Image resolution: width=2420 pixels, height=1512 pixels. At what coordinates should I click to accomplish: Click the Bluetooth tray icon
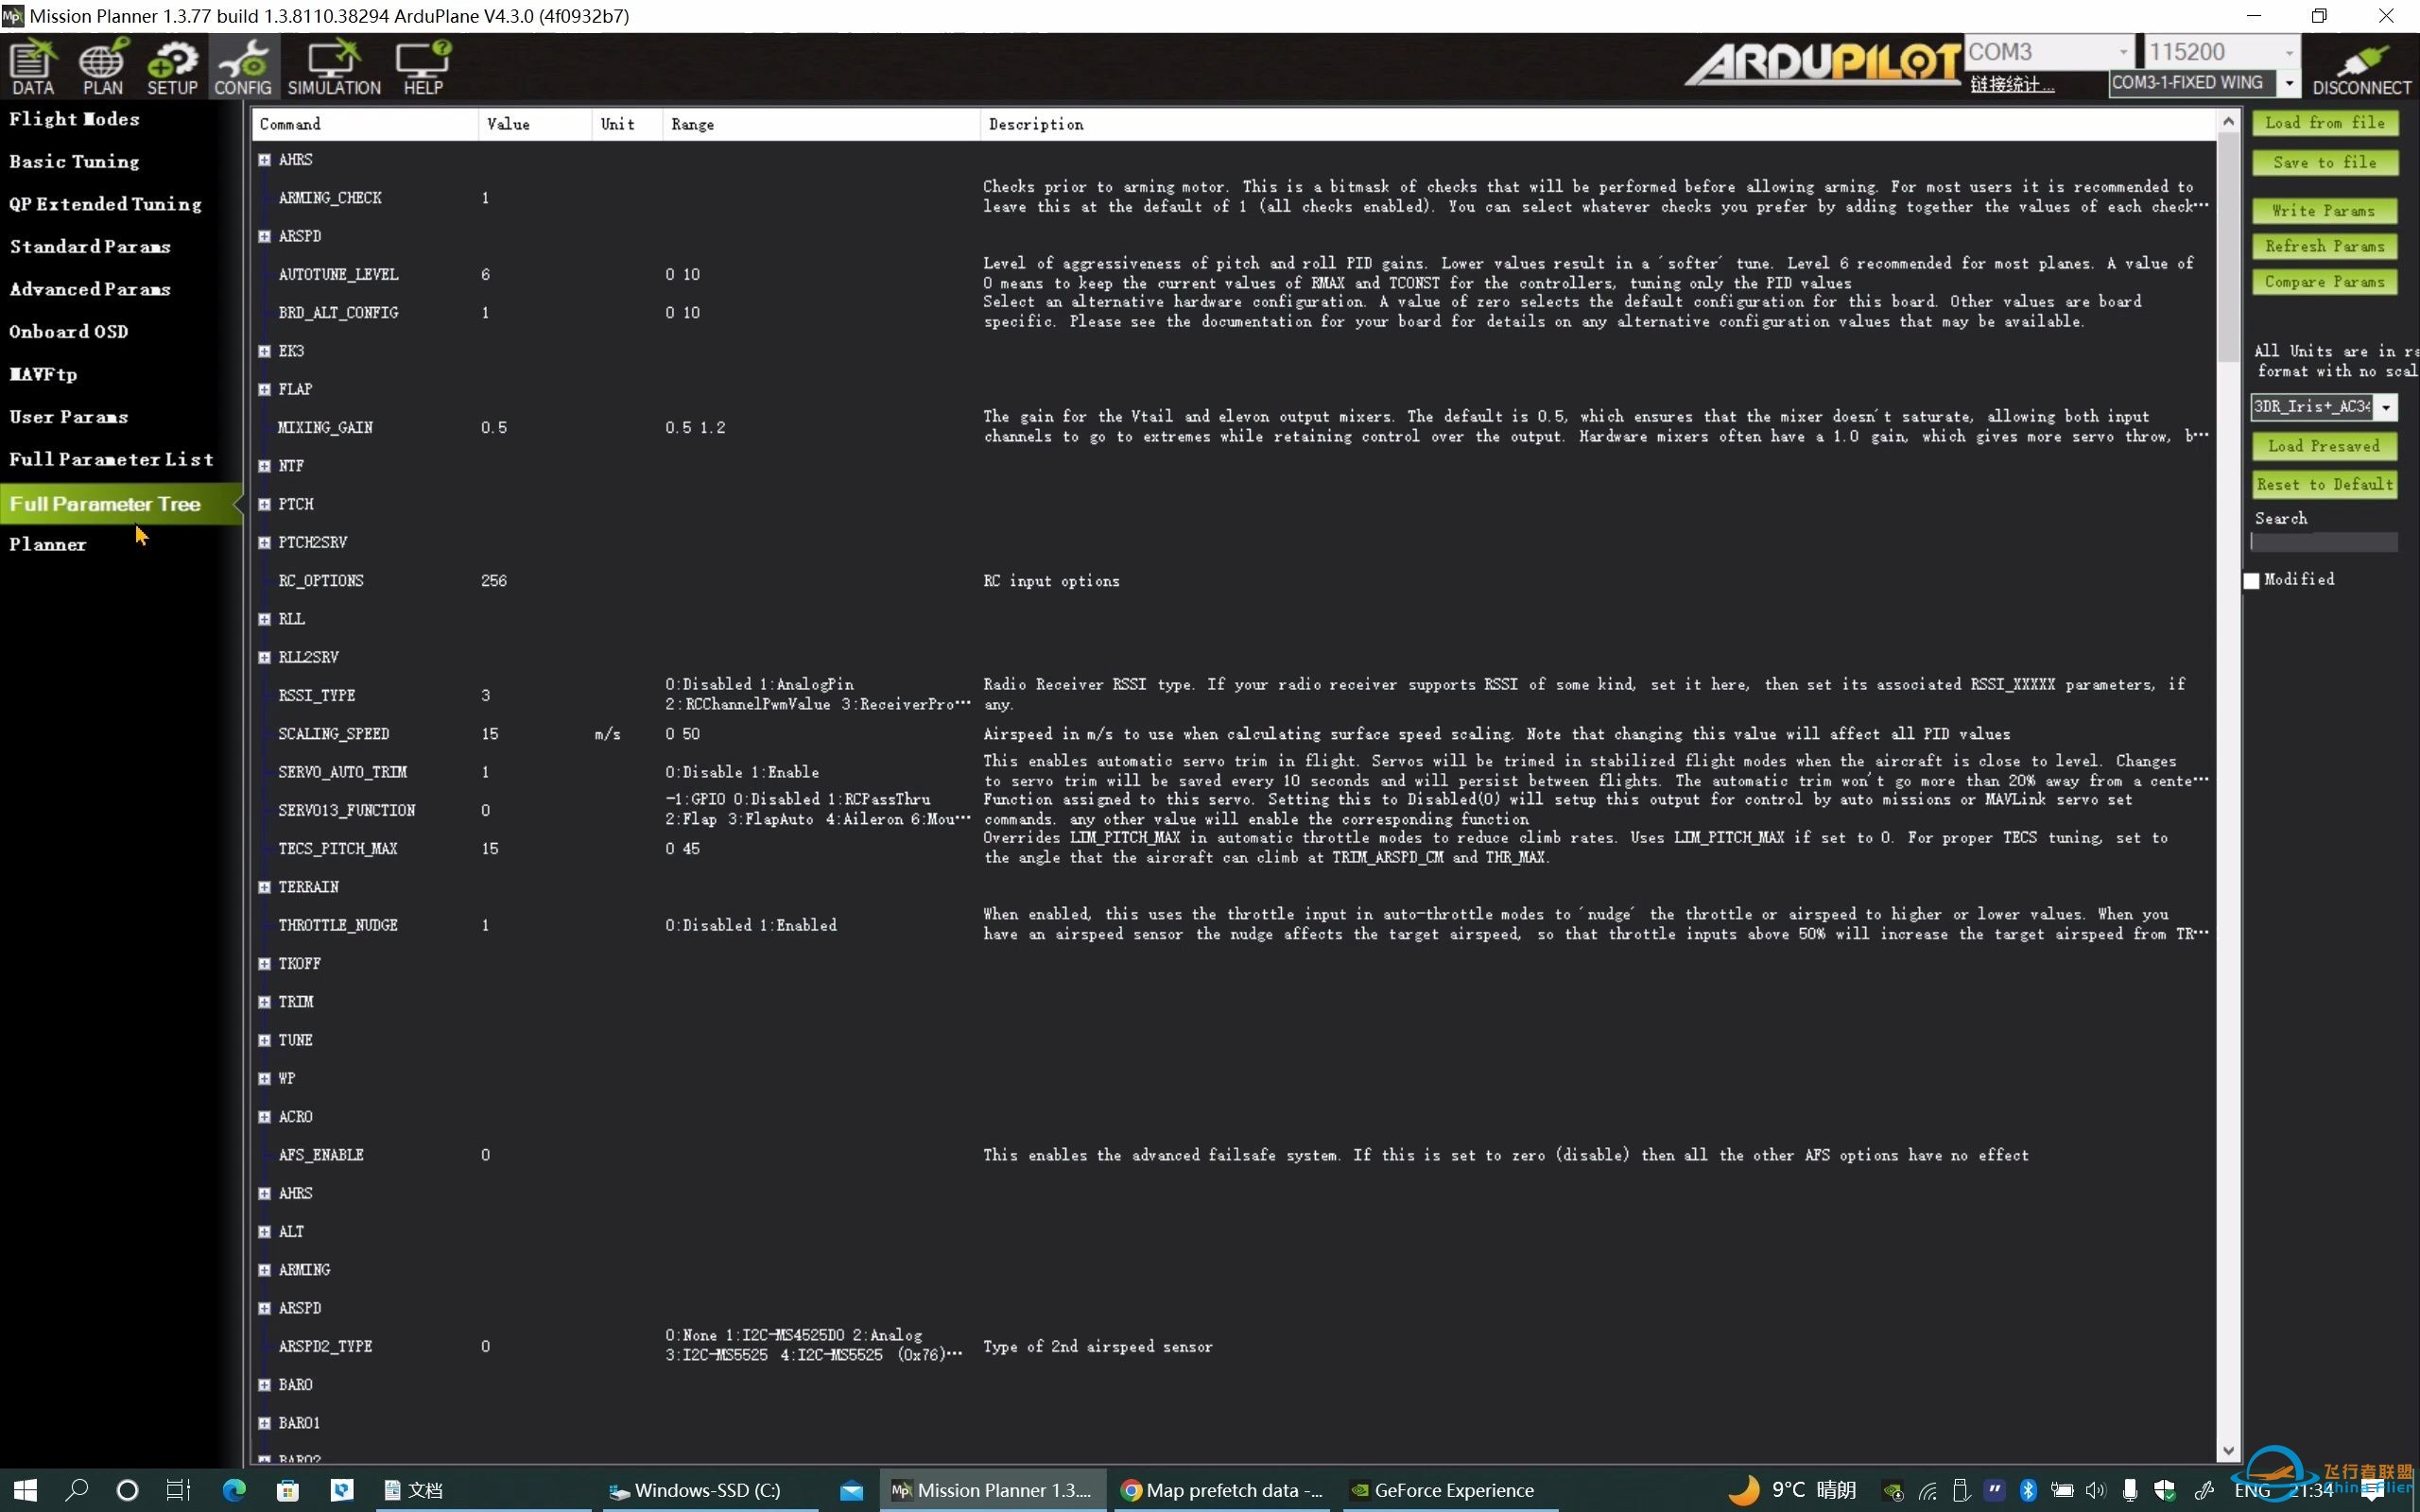pyautogui.click(x=2028, y=1490)
